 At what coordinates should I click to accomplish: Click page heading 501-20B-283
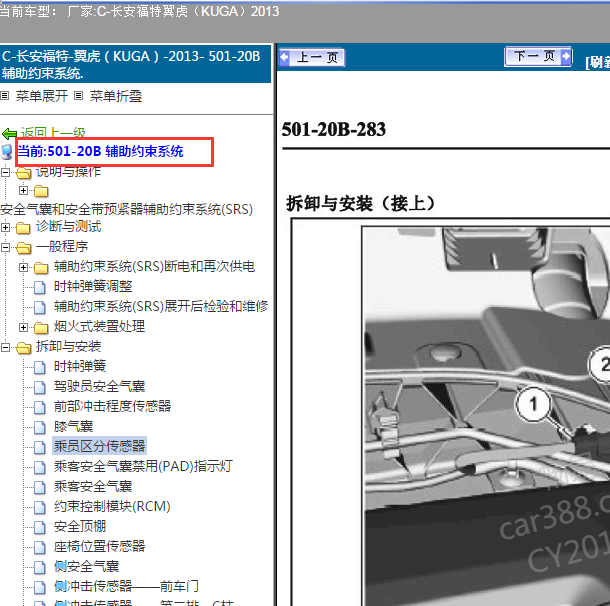333,130
